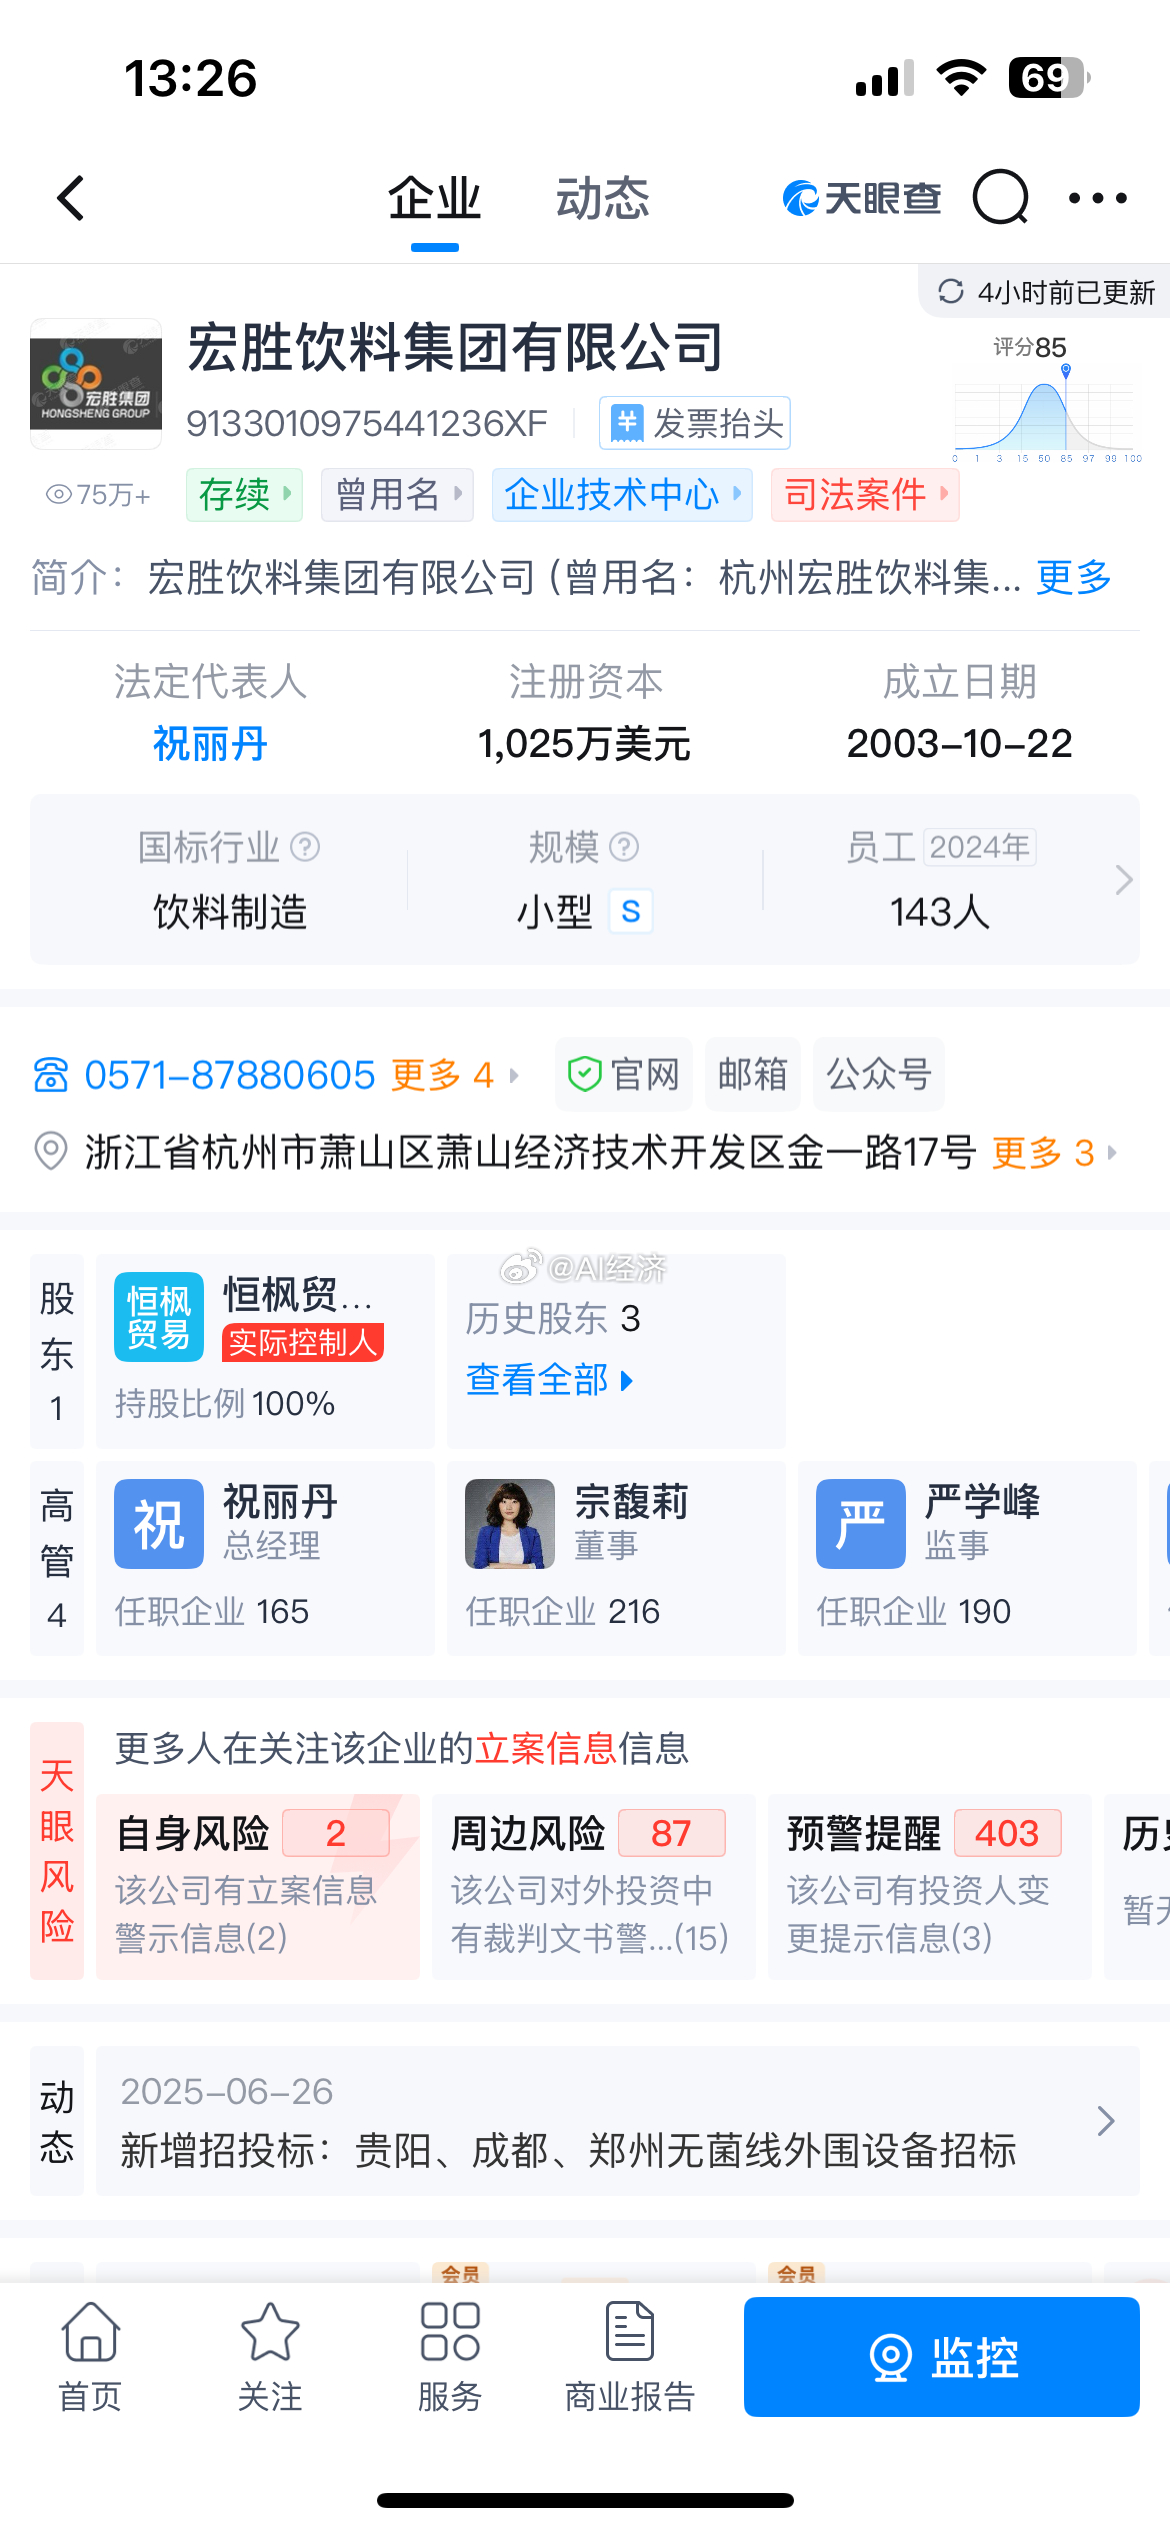Expand the 曾用名 tag
Screen dimensions: 1170x2532
click(397, 494)
